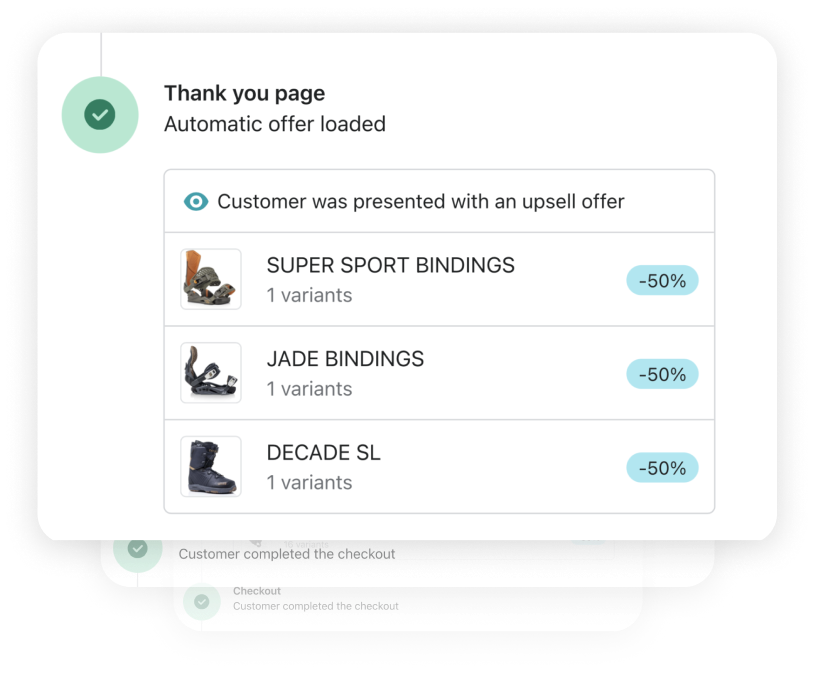Open the Decade SL boot thumbnail
This screenshot has width=815, height=675.
click(x=211, y=466)
